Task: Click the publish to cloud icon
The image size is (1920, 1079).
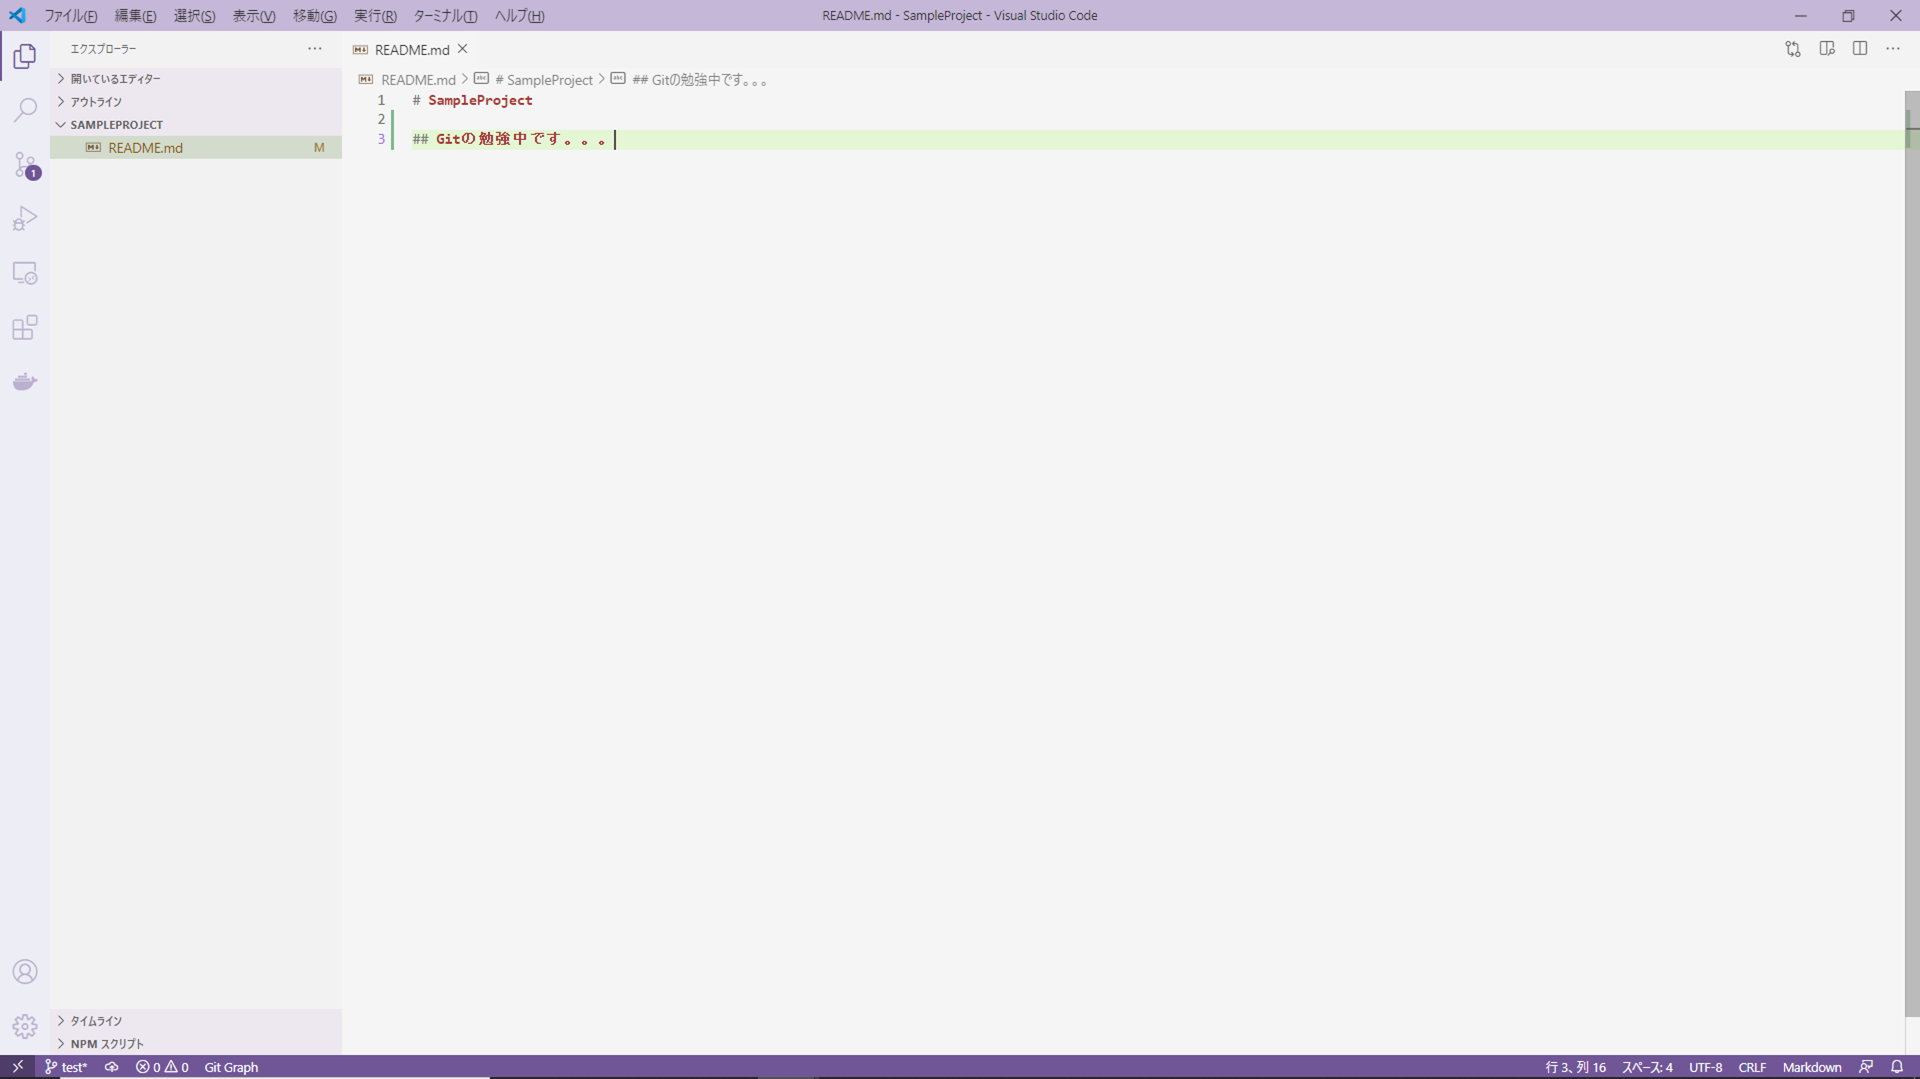Action: (112, 1067)
